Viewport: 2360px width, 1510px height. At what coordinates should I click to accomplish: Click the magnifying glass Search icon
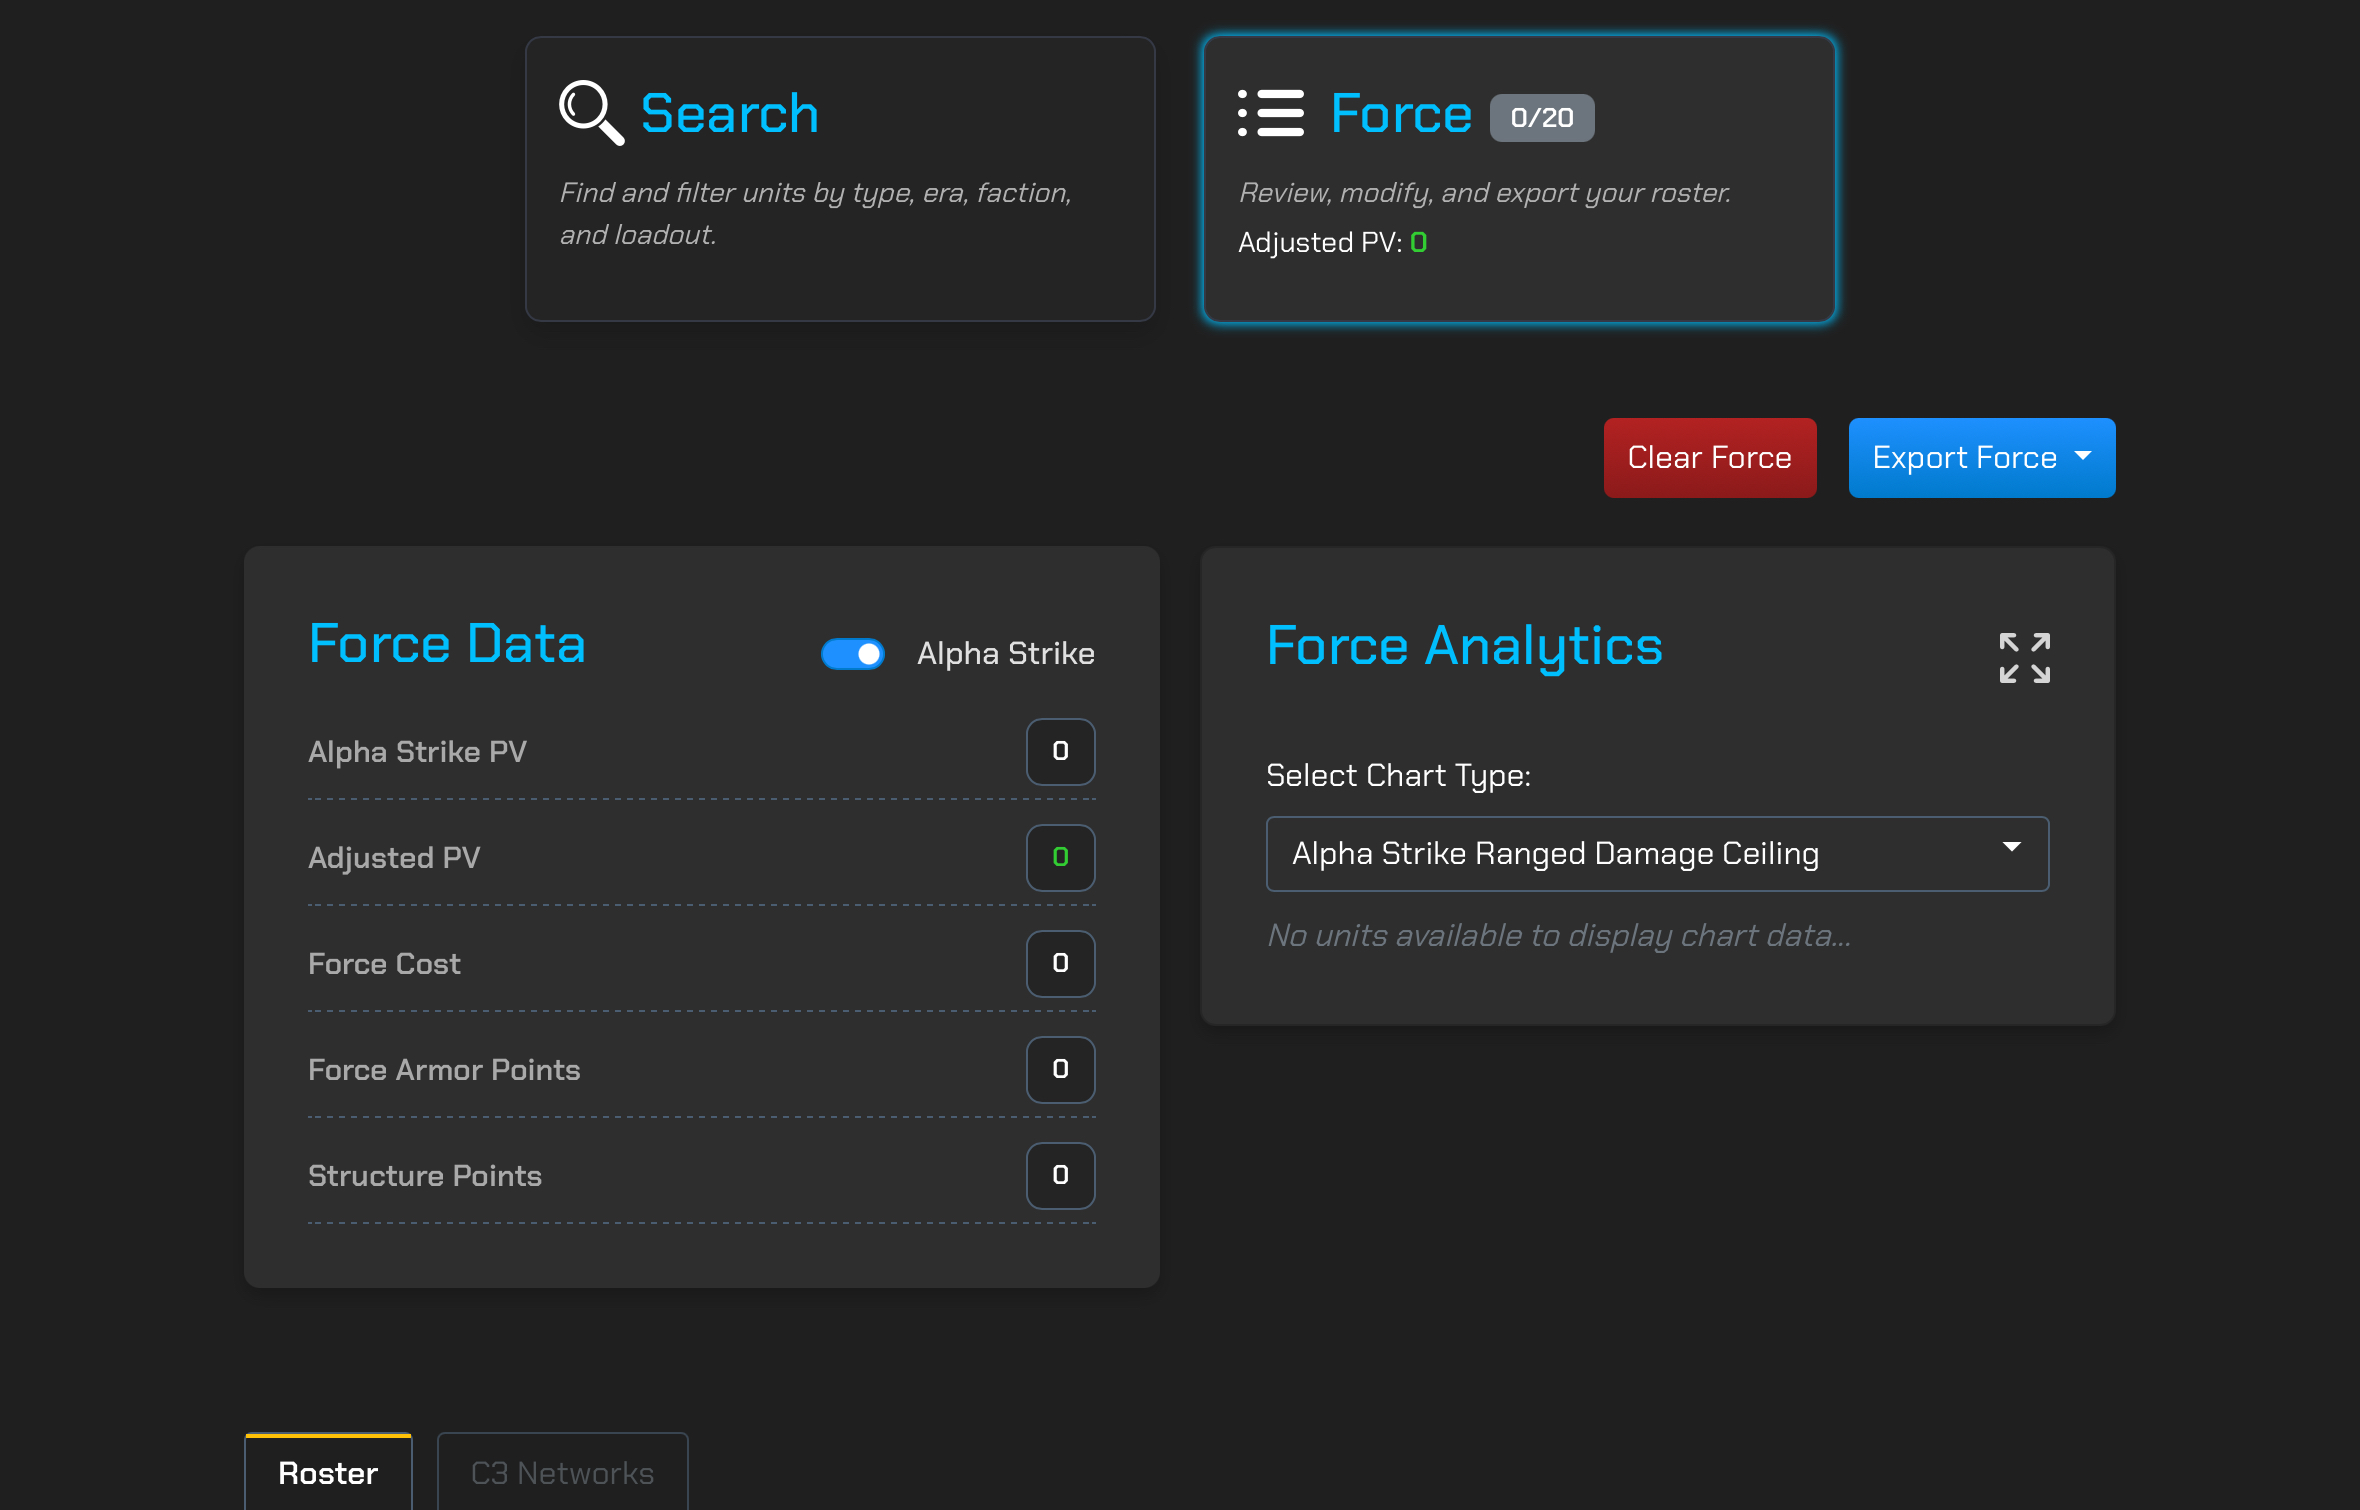[x=591, y=112]
